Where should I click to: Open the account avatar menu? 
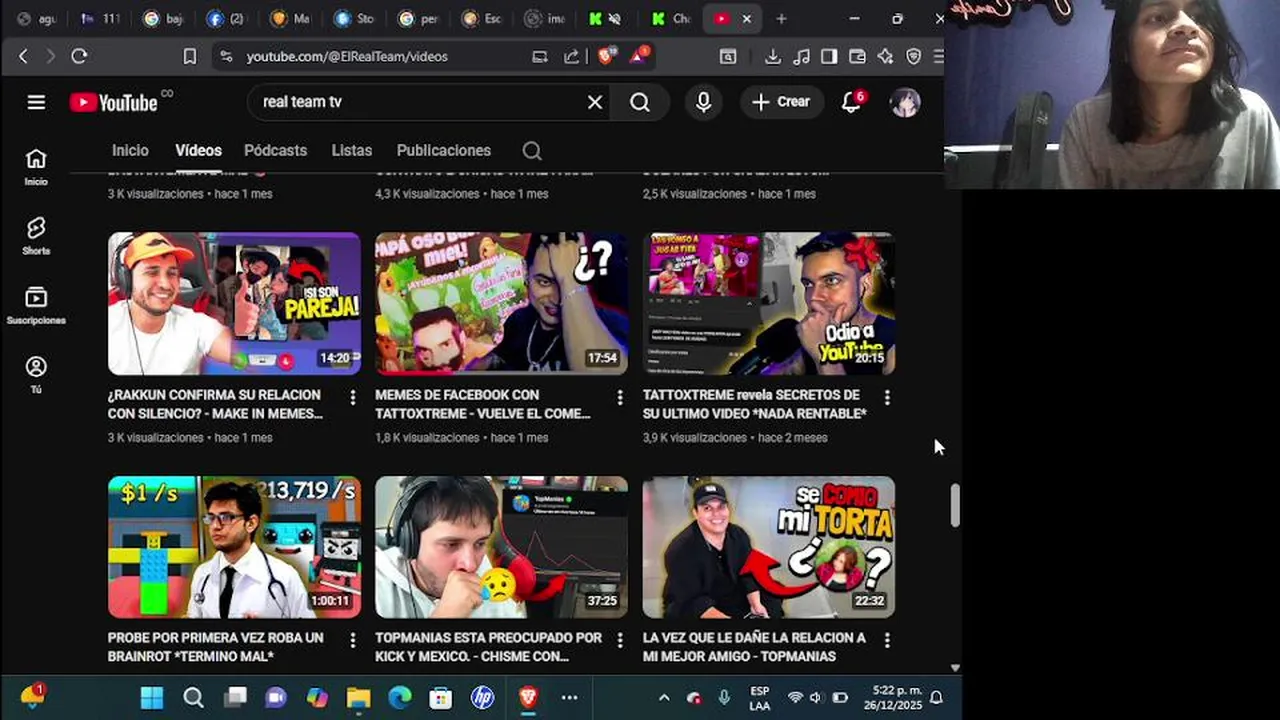pyautogui.click(x=905, y=102)
